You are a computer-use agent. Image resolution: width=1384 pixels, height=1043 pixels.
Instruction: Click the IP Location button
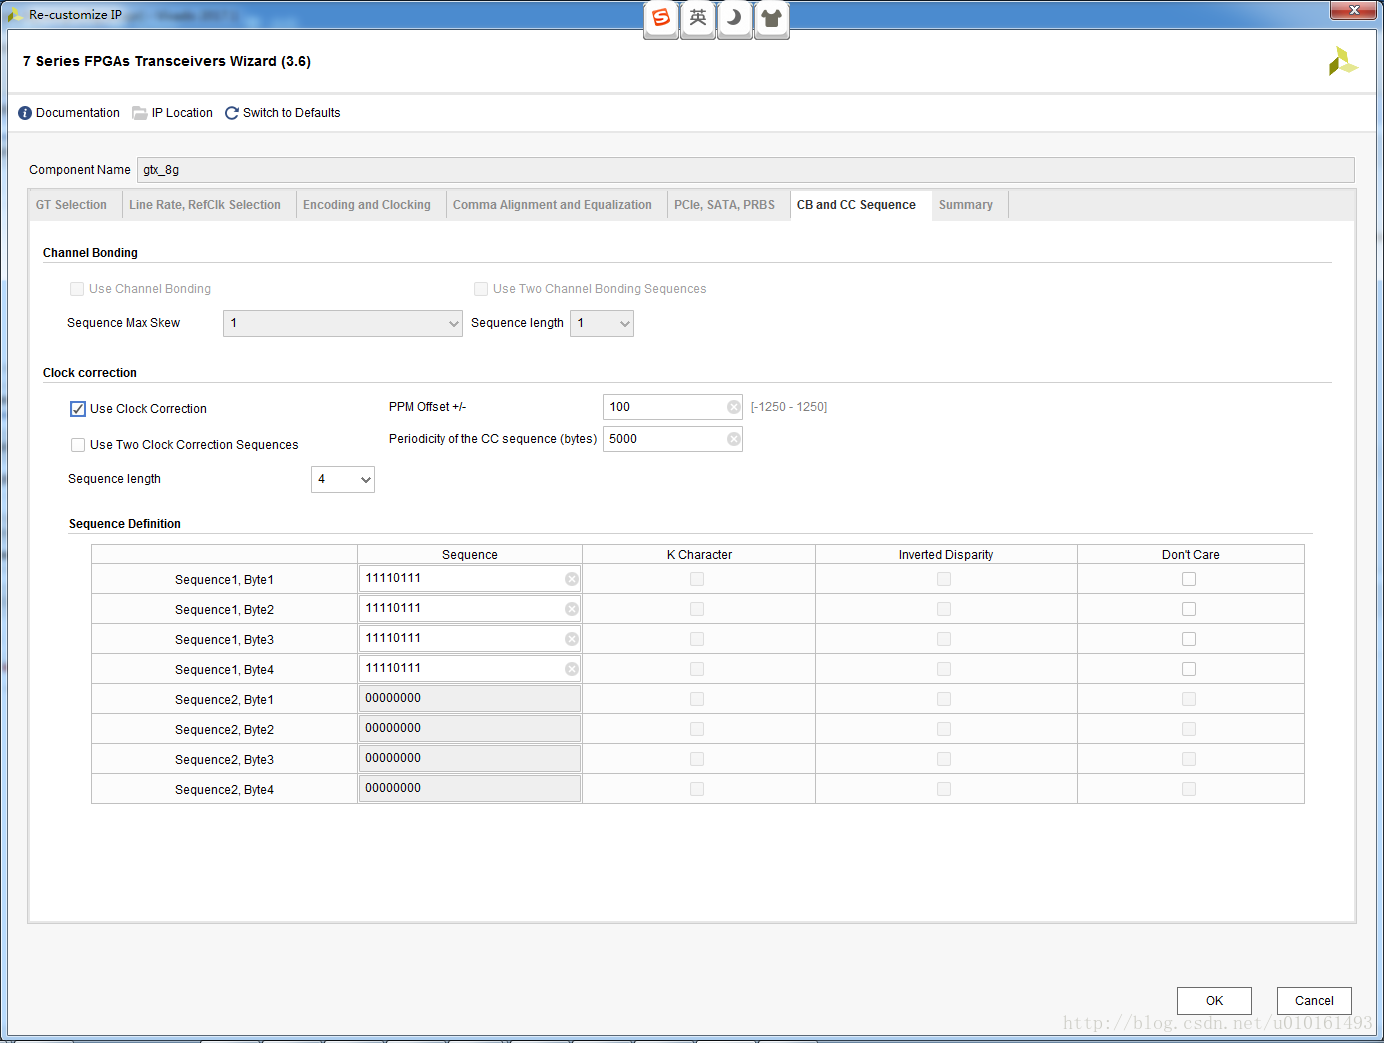coord(182,113)
